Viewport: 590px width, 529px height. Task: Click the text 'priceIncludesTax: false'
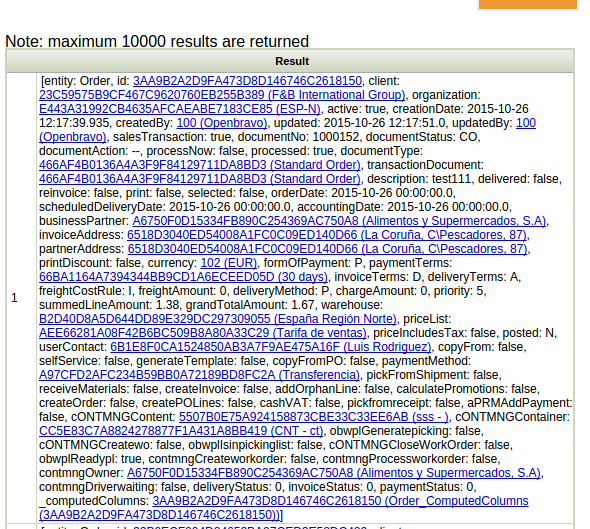(435, 333)
